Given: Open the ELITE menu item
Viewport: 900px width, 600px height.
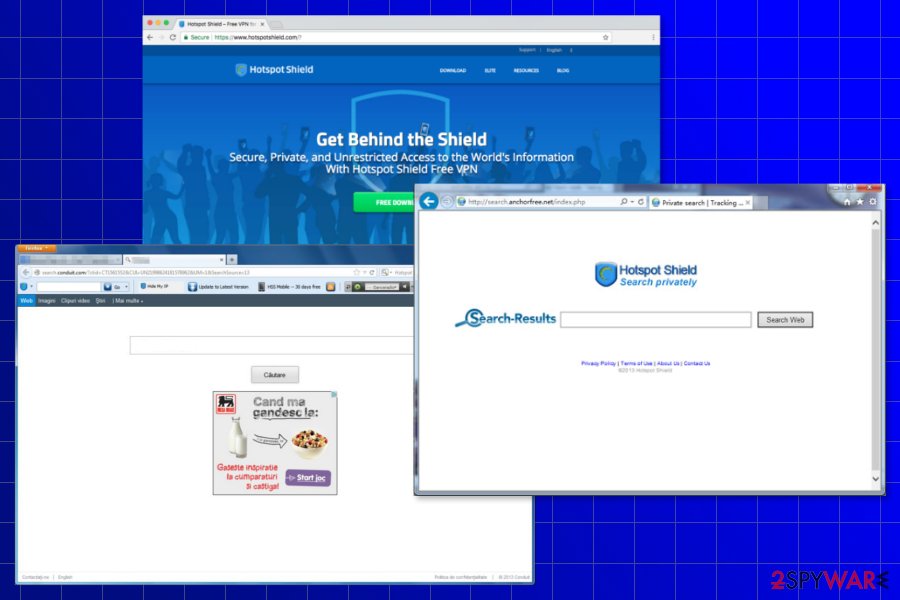Looking at the screenshot, I should point(490,71).
